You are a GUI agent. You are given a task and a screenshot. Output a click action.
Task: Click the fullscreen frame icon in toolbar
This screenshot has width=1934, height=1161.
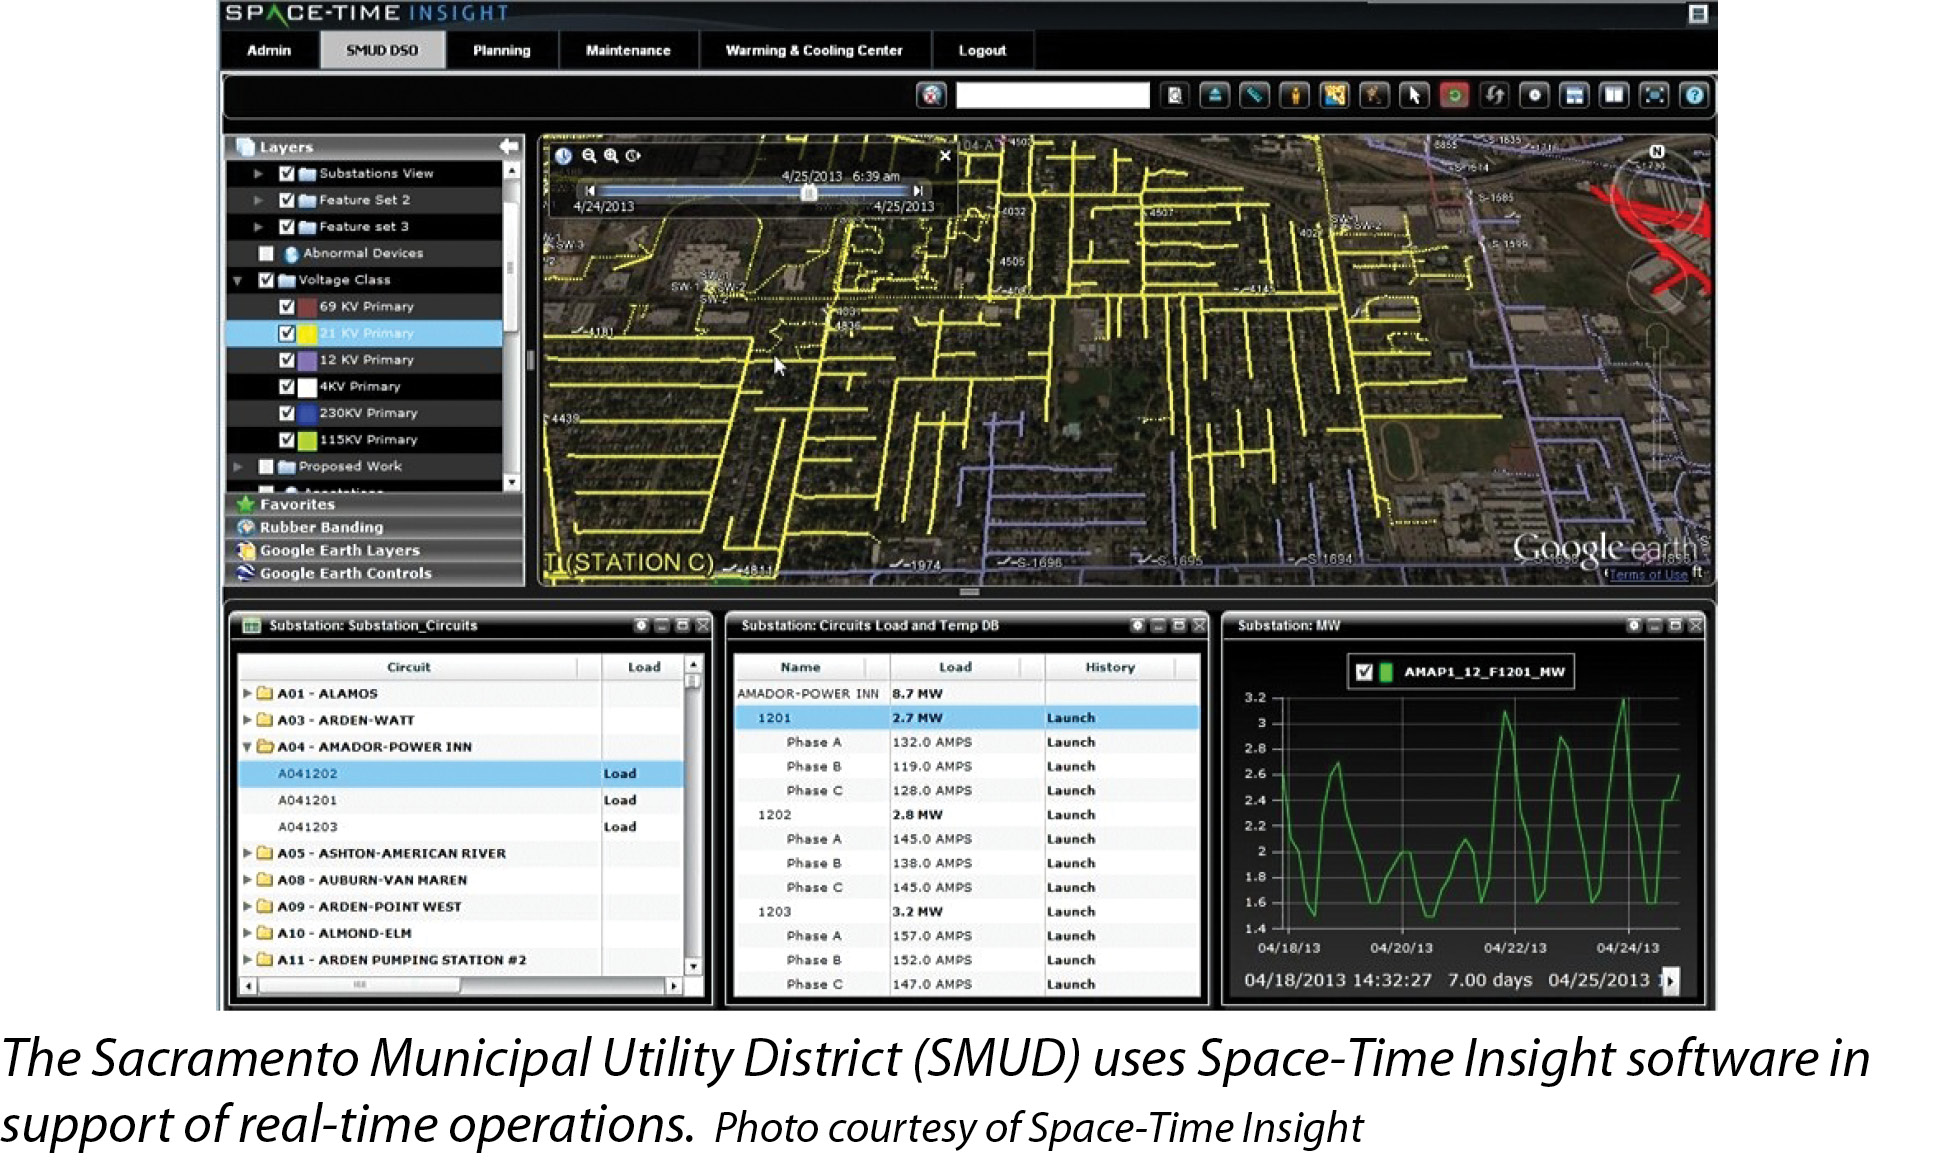1655,96
